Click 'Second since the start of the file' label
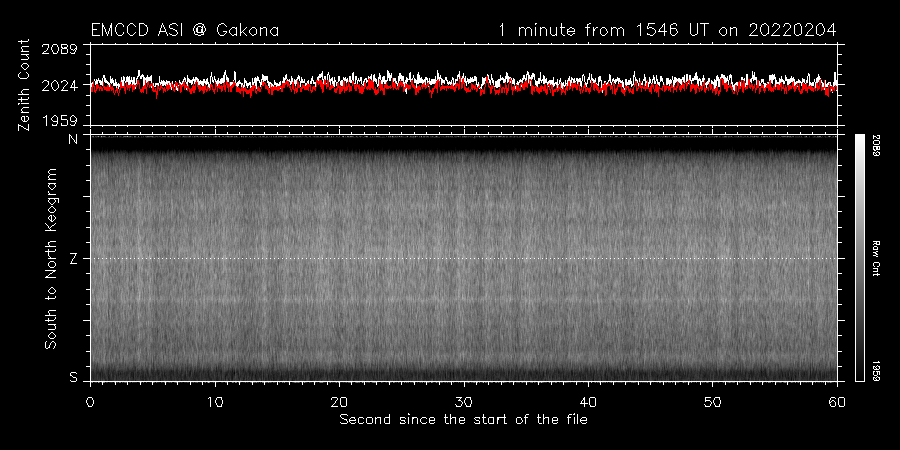 coord(463,420)
